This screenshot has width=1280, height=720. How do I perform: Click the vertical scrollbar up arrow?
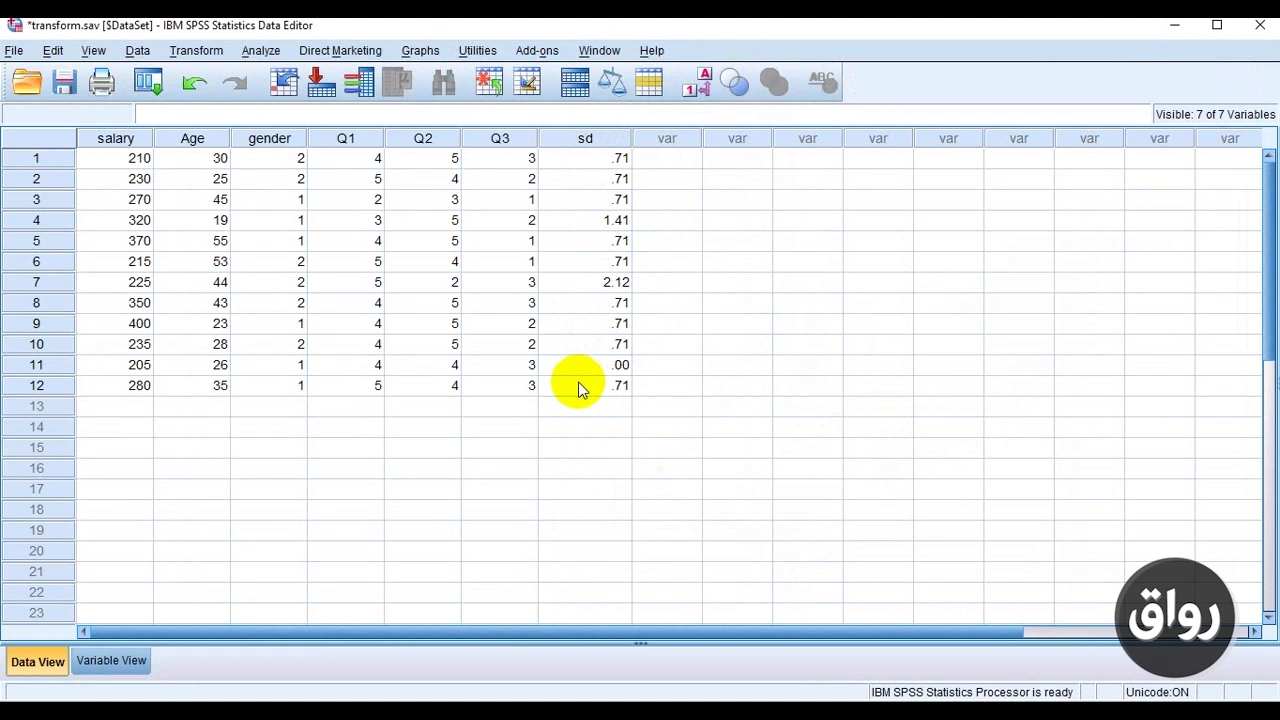coord(1269,156)
